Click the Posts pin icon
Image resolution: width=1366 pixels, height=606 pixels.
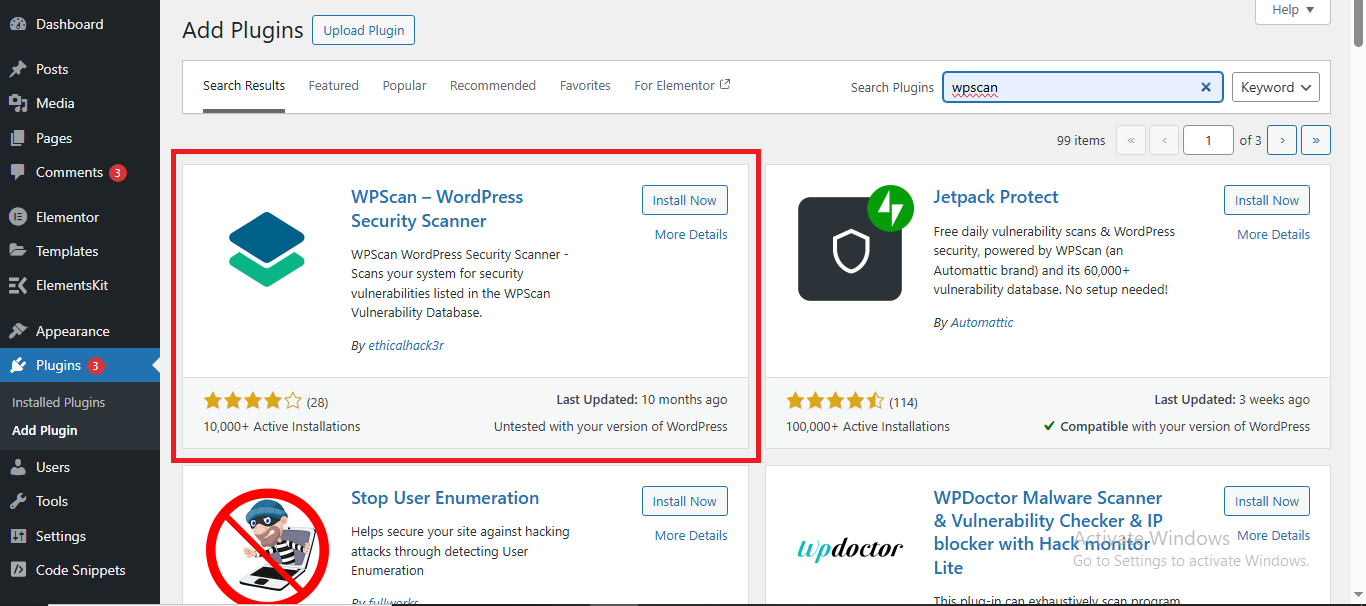(18, 69)
